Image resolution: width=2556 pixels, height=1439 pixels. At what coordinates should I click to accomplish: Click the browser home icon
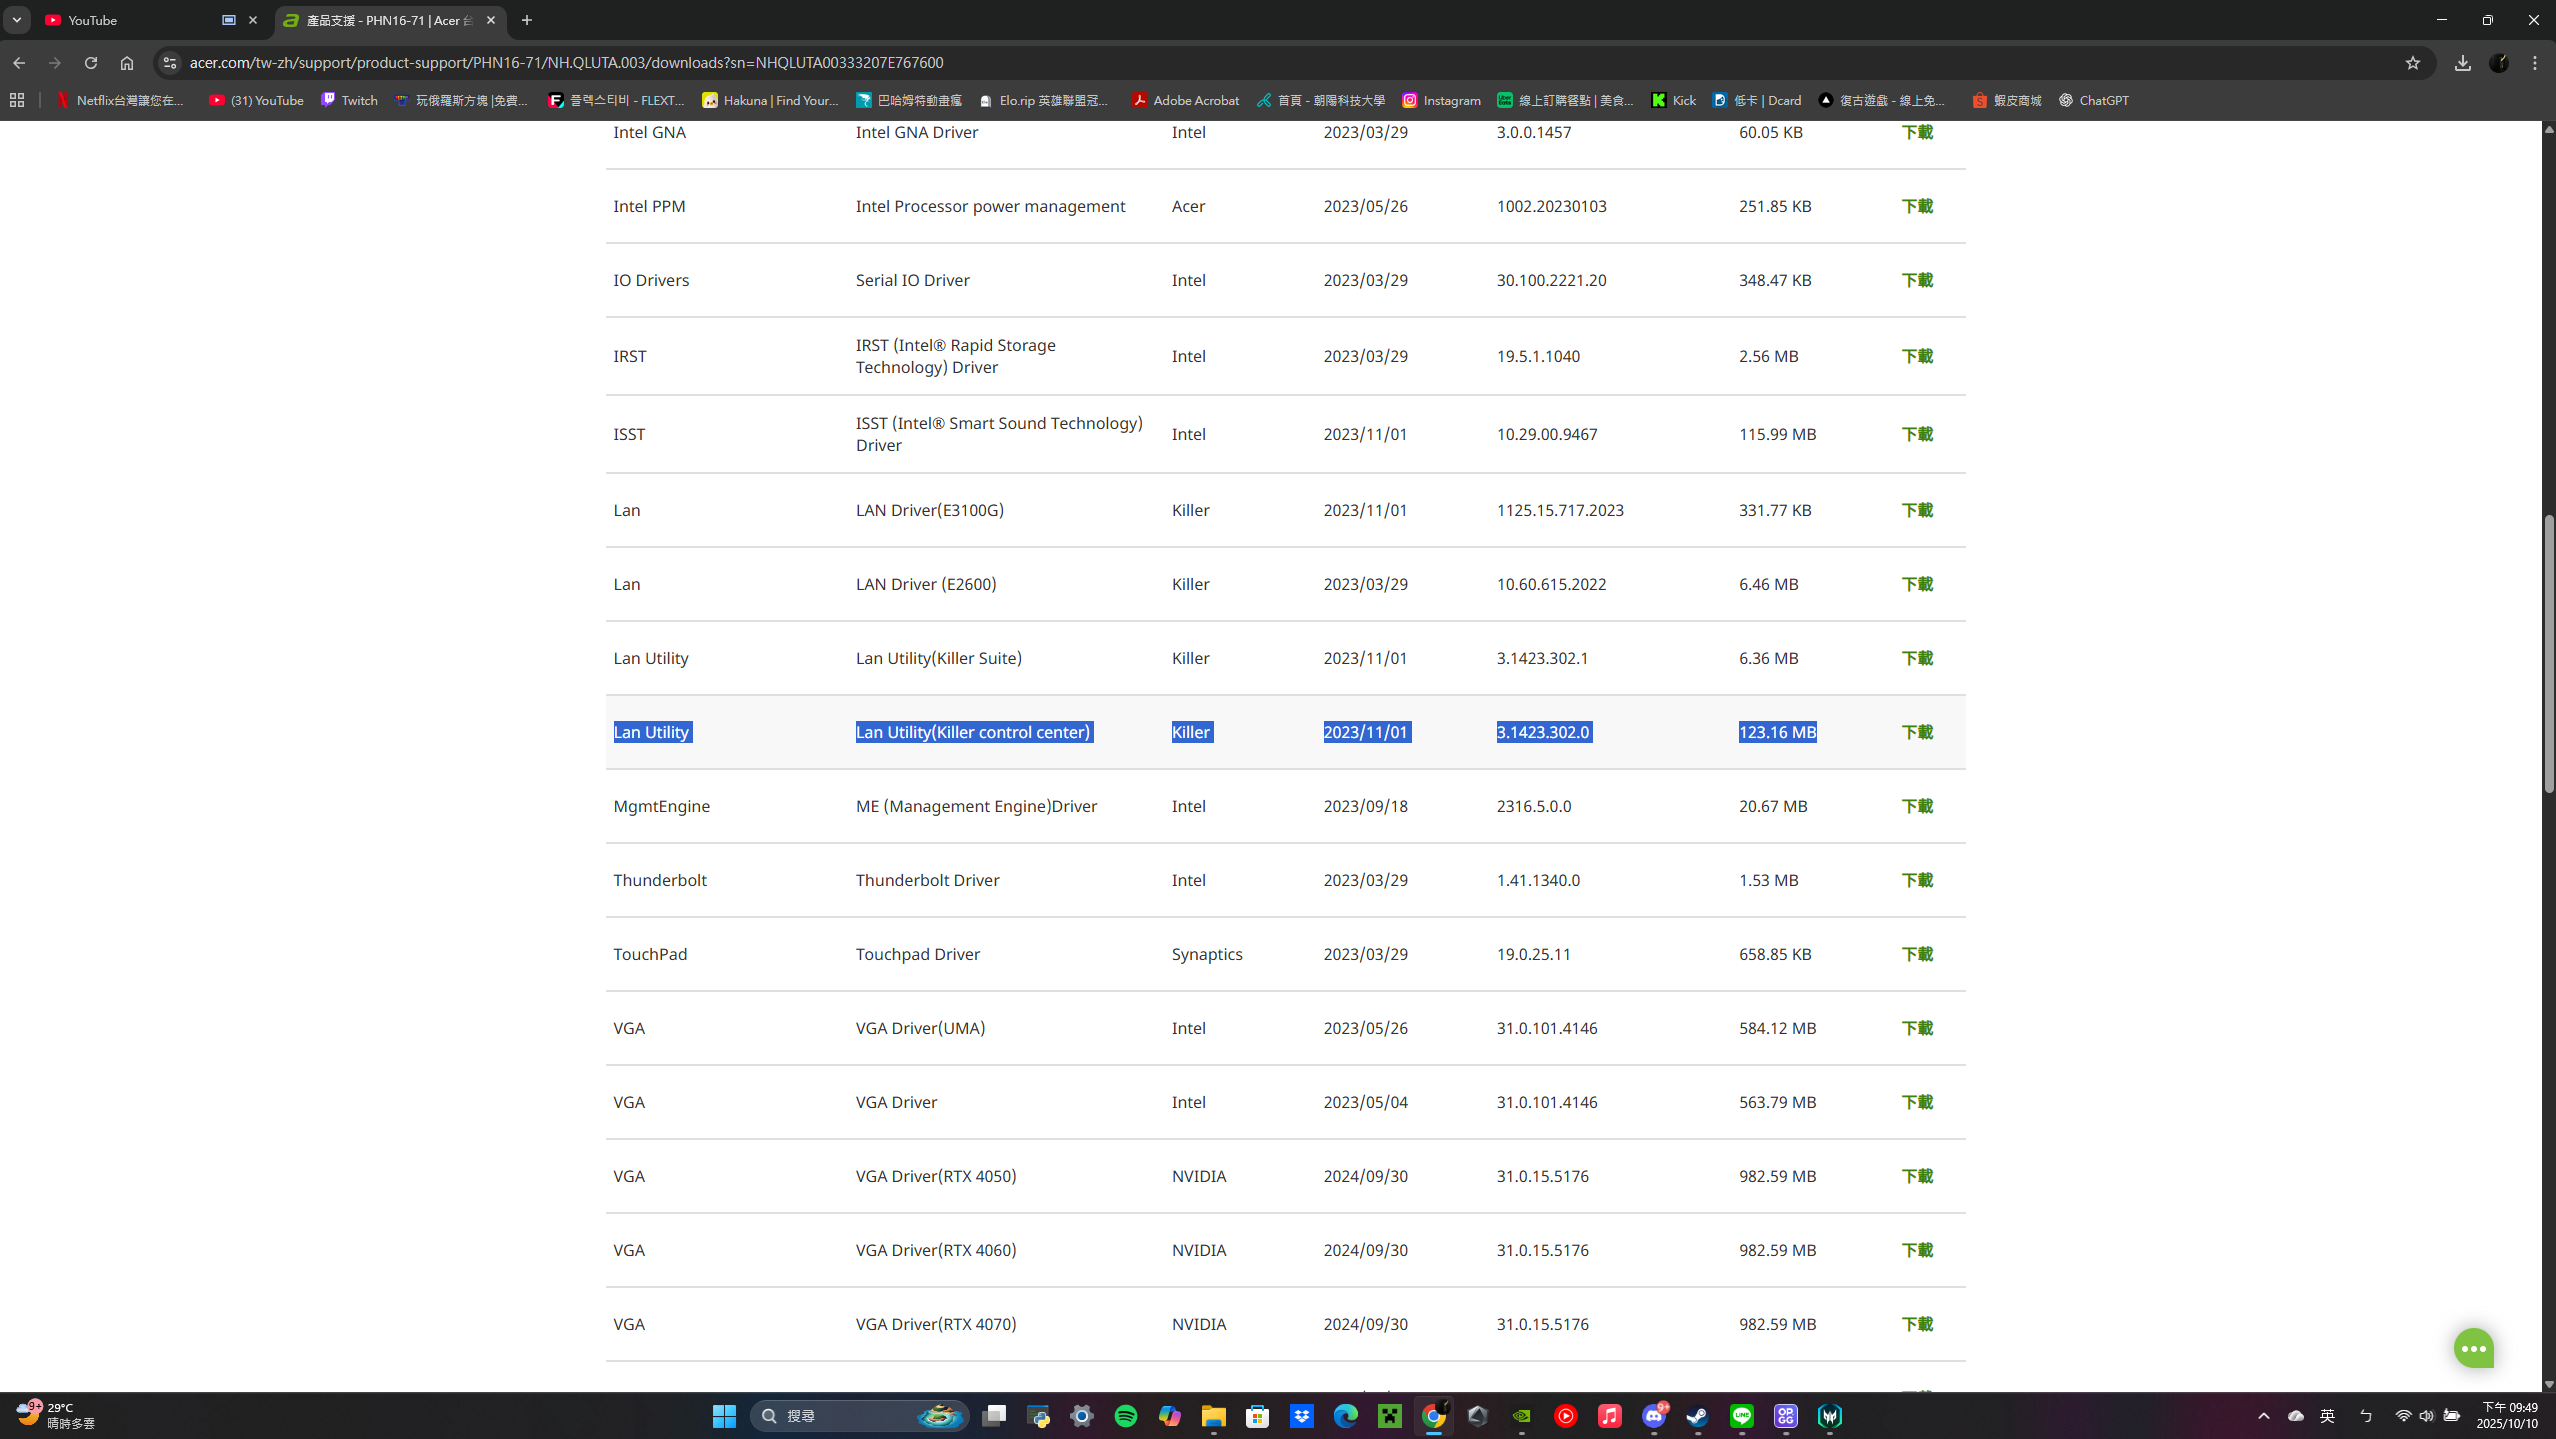[127, 63]
